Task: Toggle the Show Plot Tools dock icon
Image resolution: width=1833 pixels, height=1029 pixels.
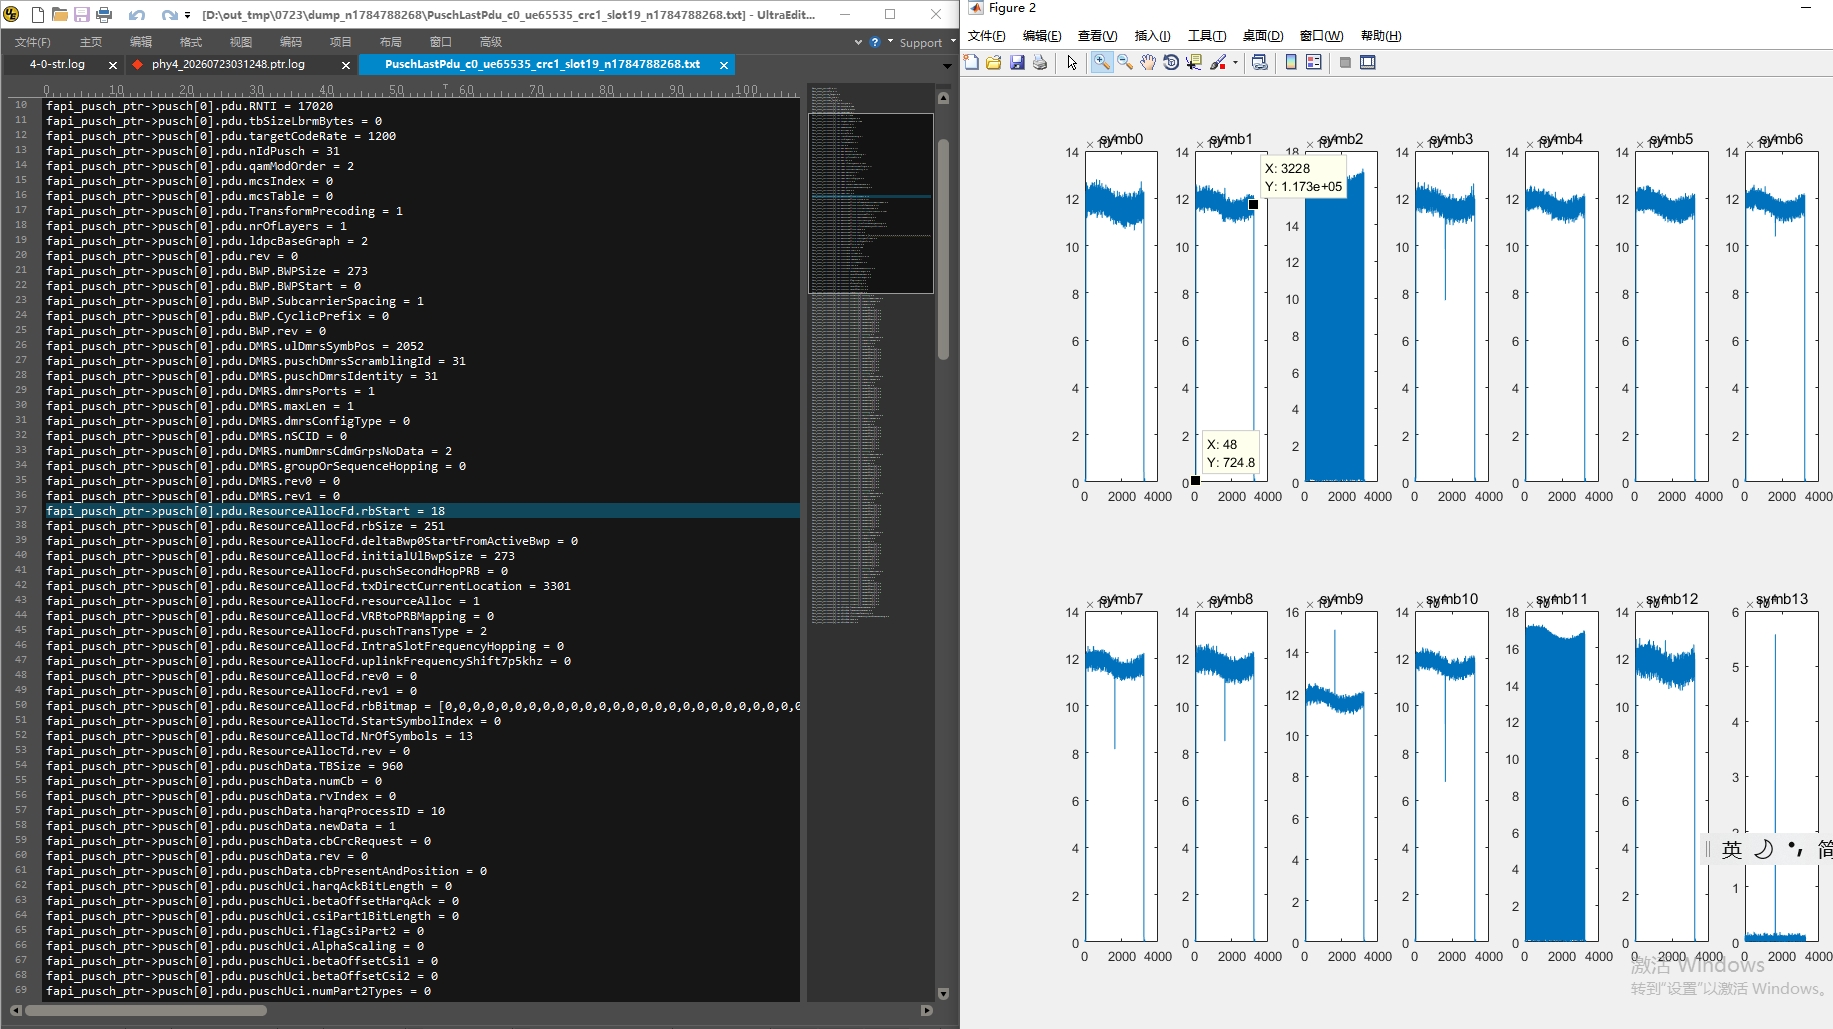Action: pos(1368,63)
